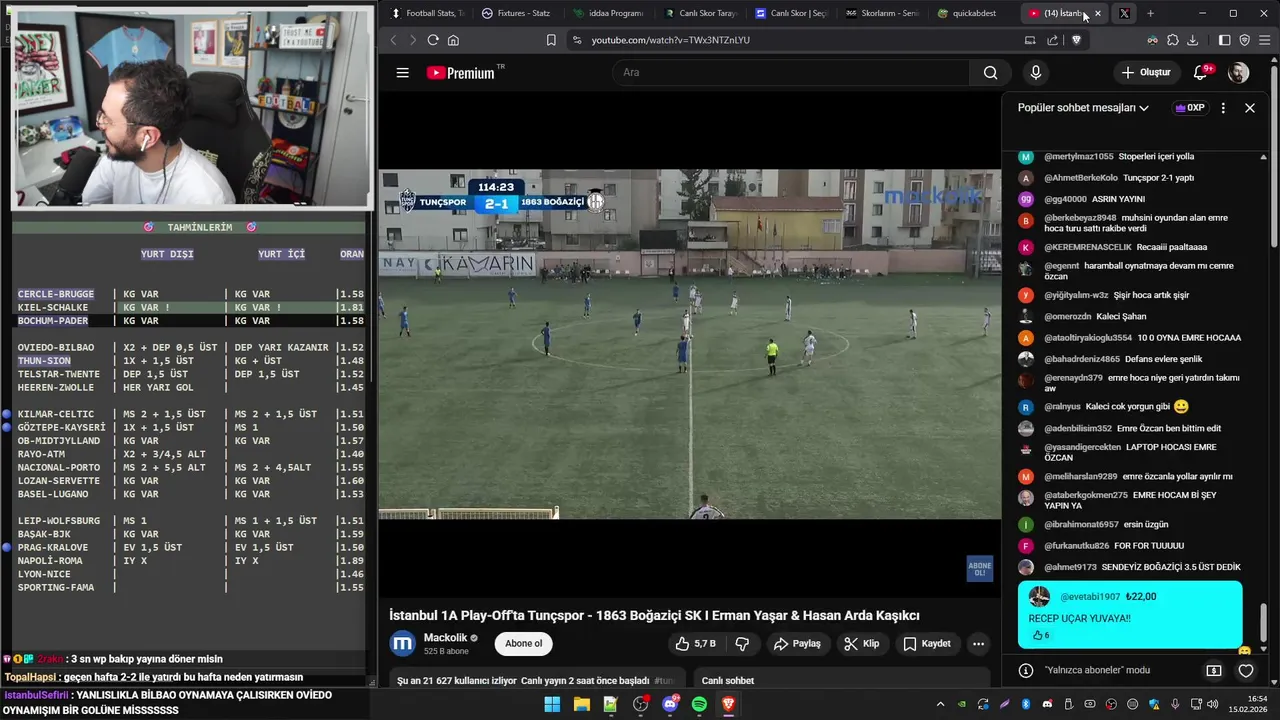The image size is (1280, 720).
Task: Open the YouTube account avatar menu
Action: (x=1238, y=72)
